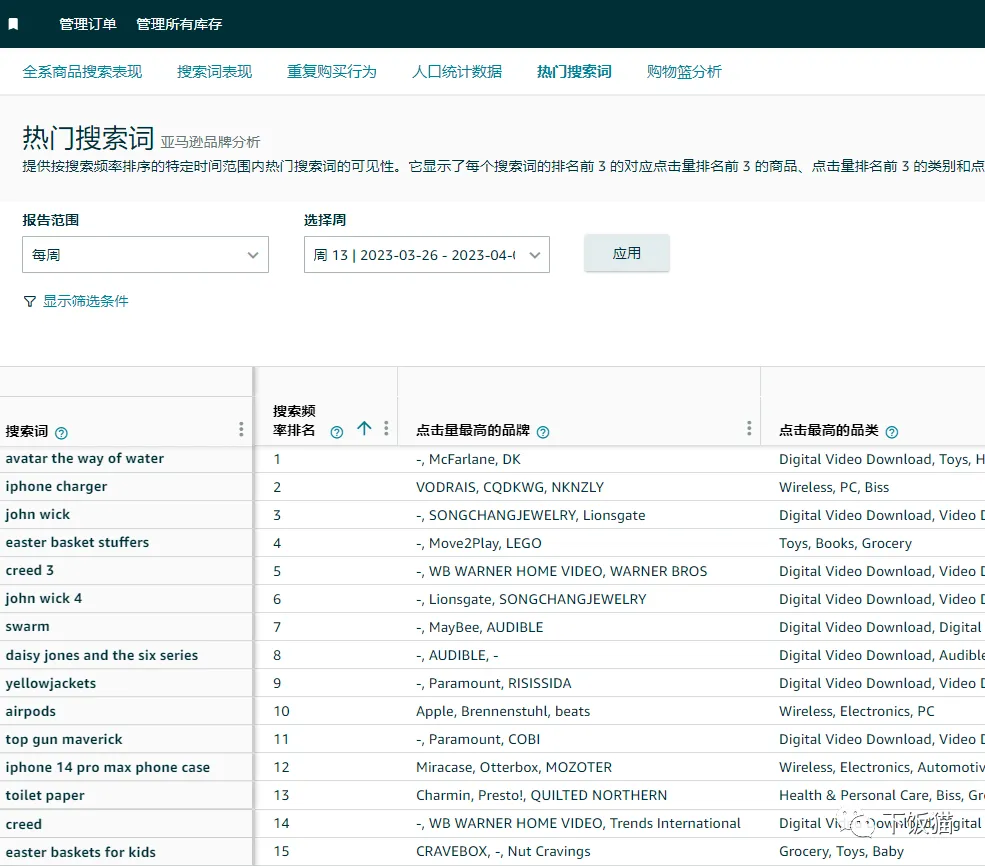The height and width of the screenshot is (866, 985).
Task: Switch to 搜索词表现 tab
Action: (x=214, y=72)
